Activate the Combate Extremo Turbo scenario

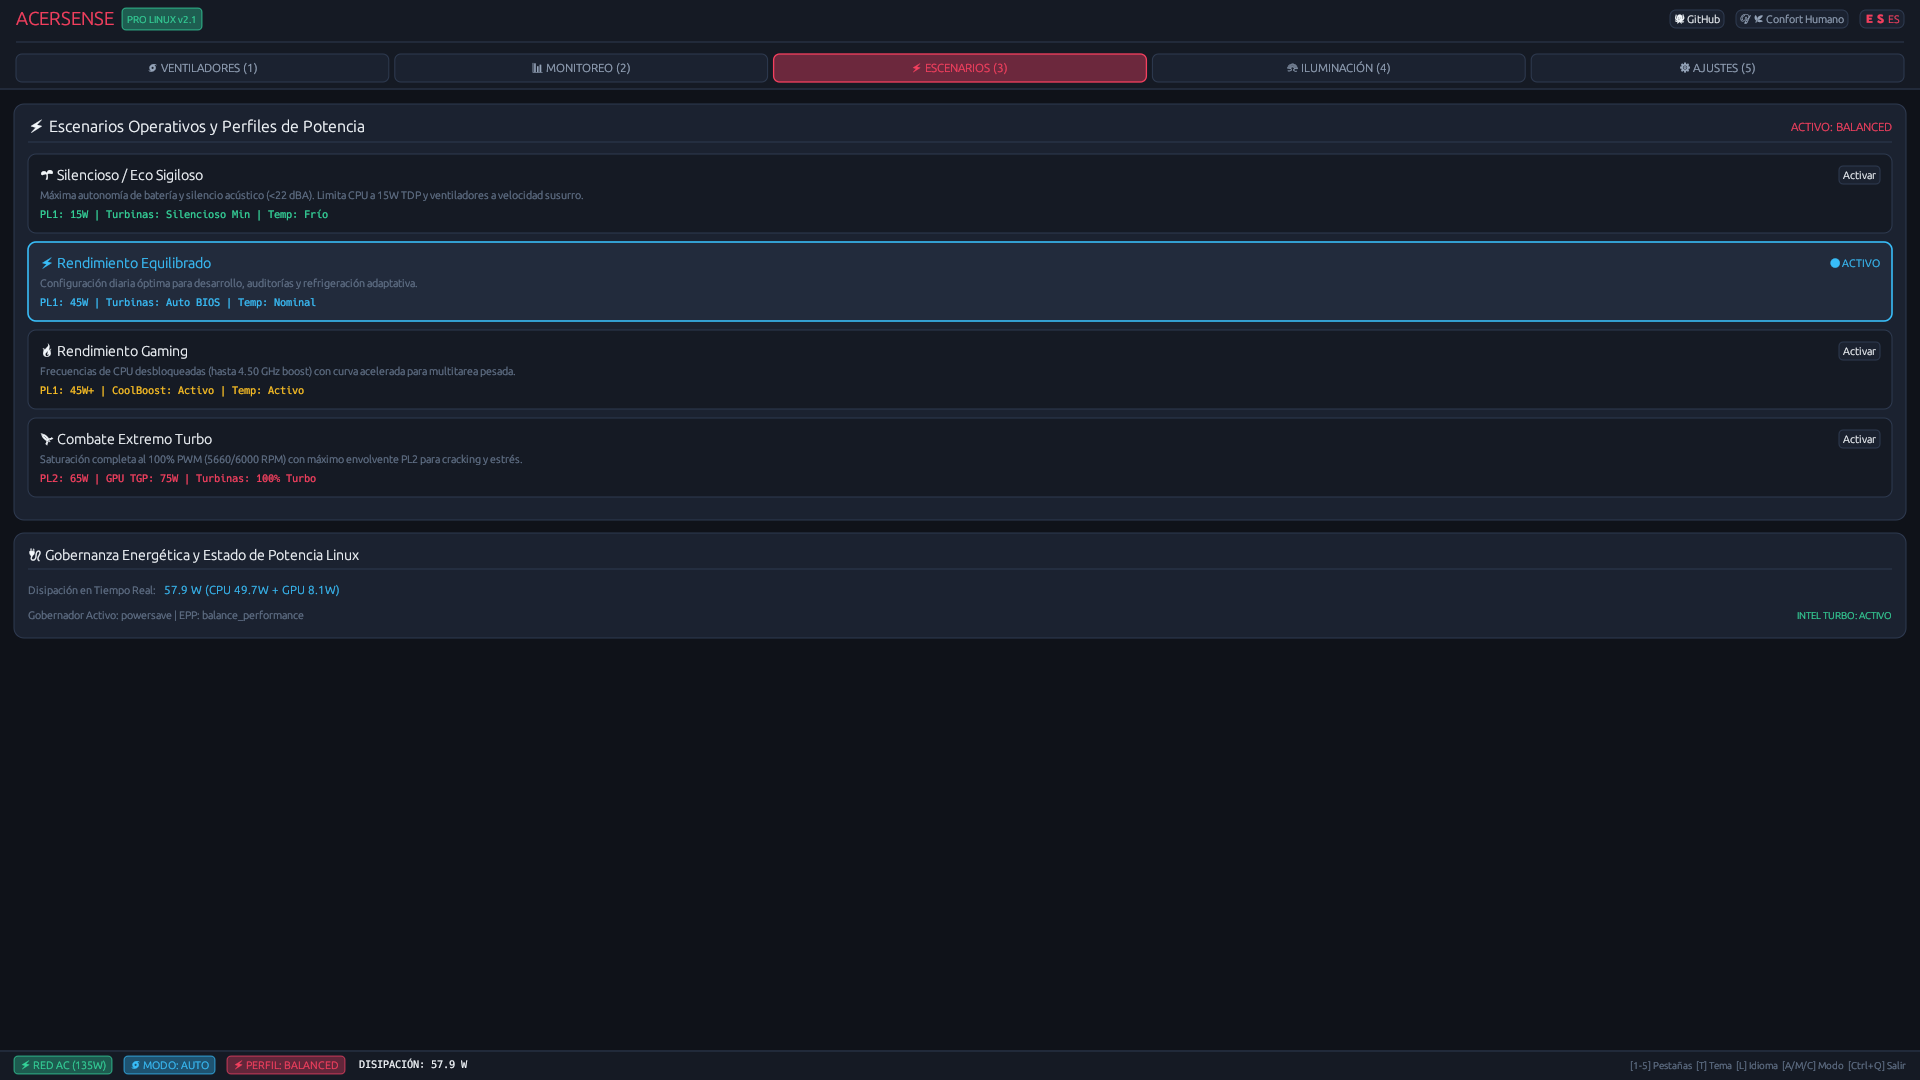click(x=1859, y=439)
